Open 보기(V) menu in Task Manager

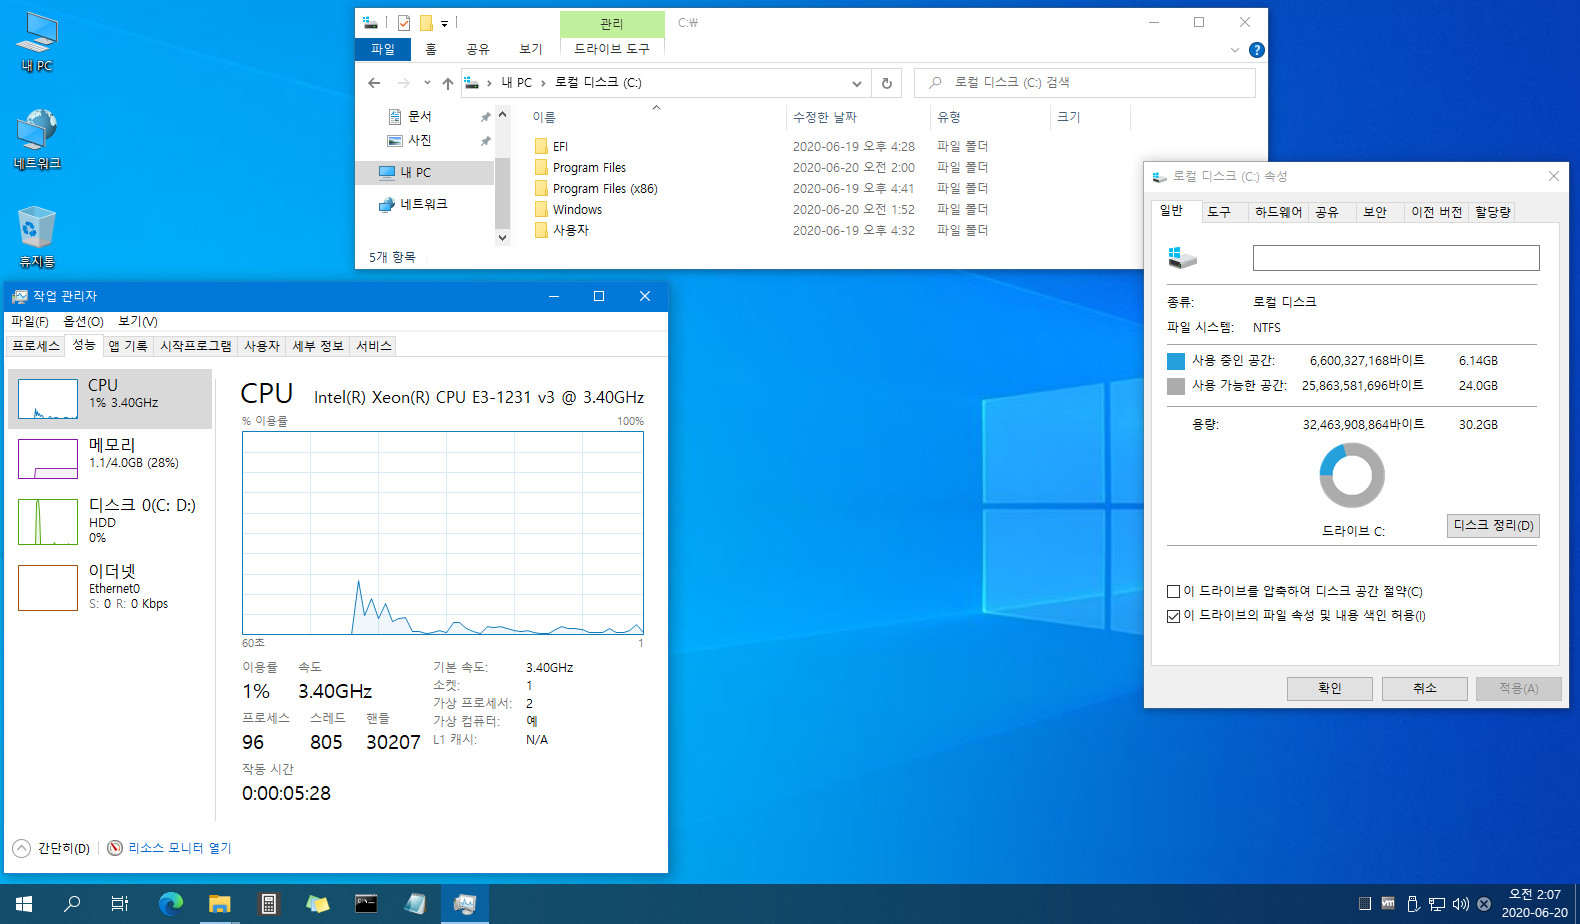[x=138, y=322]
